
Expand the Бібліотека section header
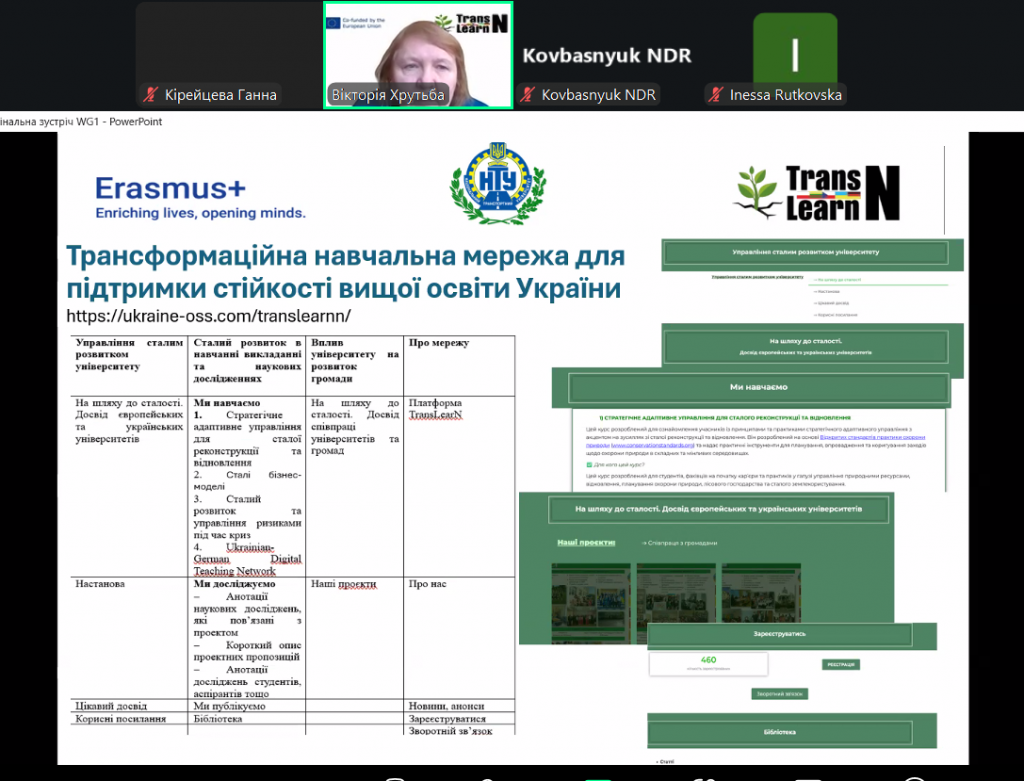pyautogui.click(x=782, y=732)
